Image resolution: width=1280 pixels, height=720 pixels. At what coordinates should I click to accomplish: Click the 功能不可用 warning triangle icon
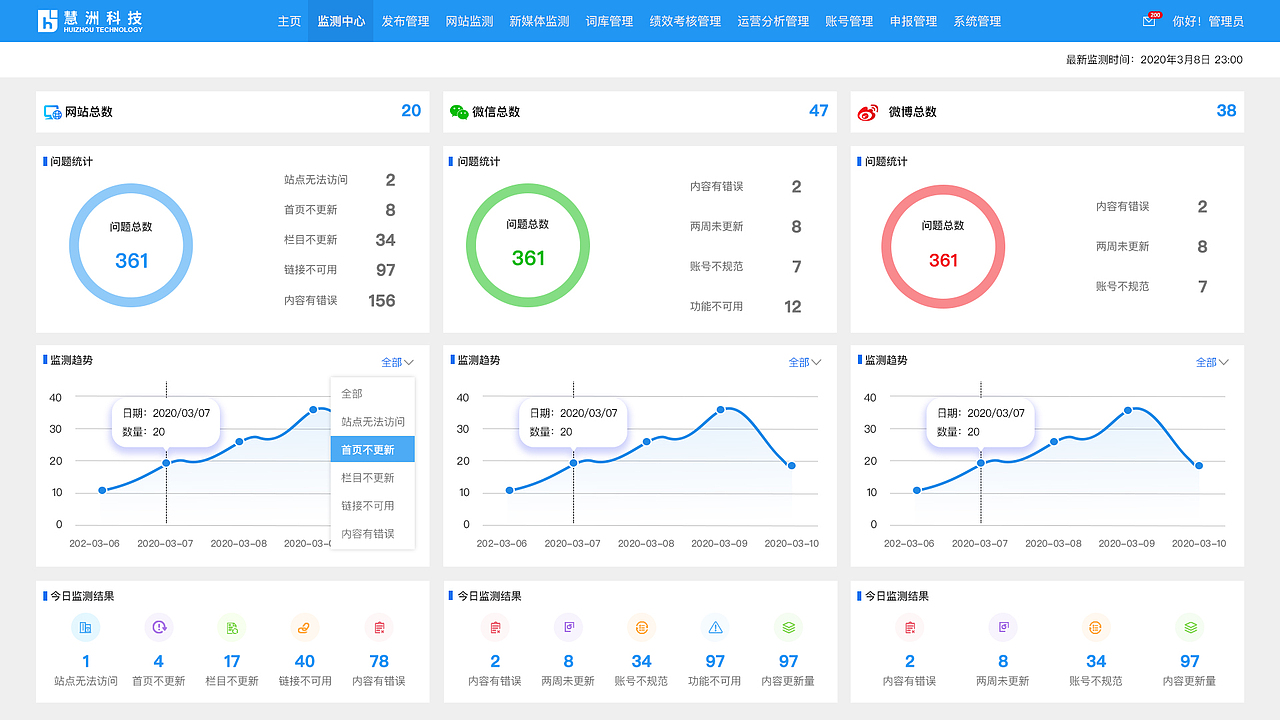[x=715, y=627]
